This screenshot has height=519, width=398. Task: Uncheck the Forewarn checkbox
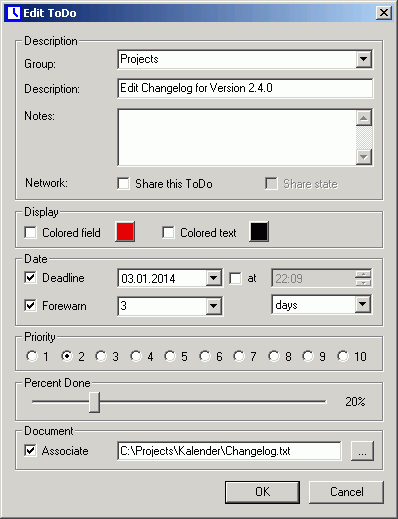tap(30, 305)
